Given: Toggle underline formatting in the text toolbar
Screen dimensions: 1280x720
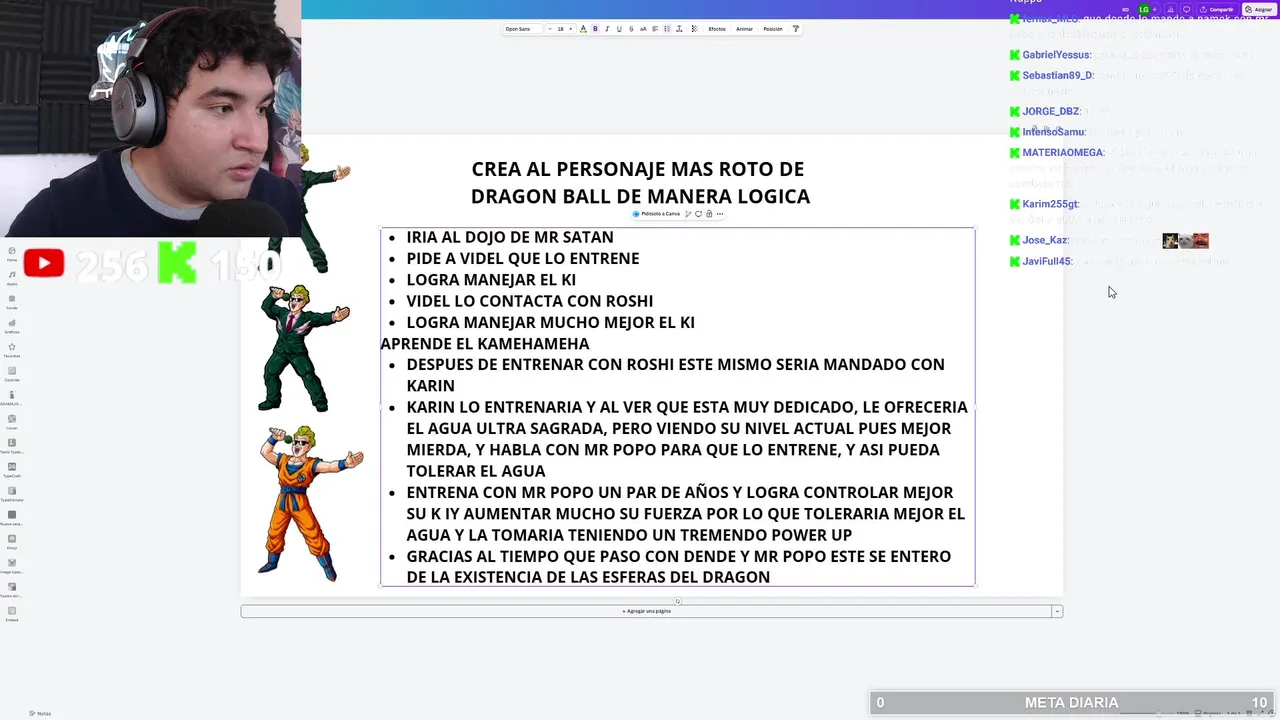Looking at the screenshot, I should tap(619, 29).
